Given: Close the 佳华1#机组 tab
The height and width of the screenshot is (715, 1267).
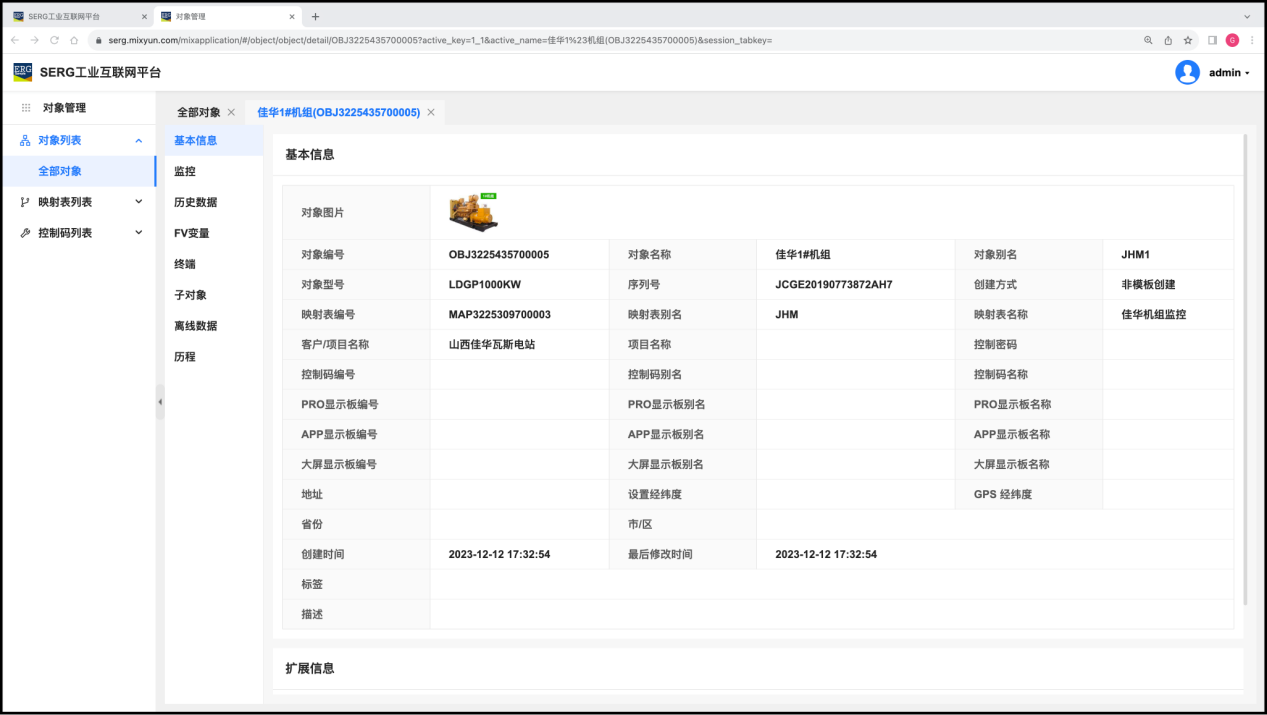Looking at the screenshot, I should [431, 113].
